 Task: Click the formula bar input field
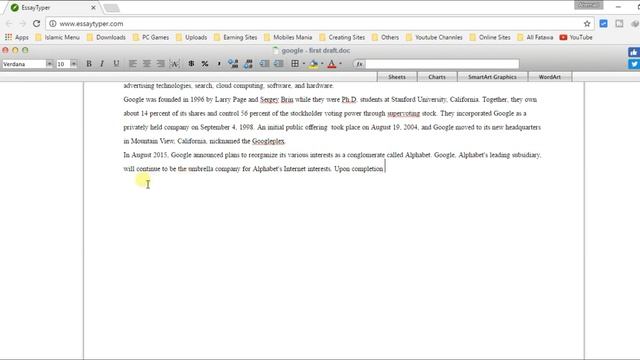(x=442, y=64)
